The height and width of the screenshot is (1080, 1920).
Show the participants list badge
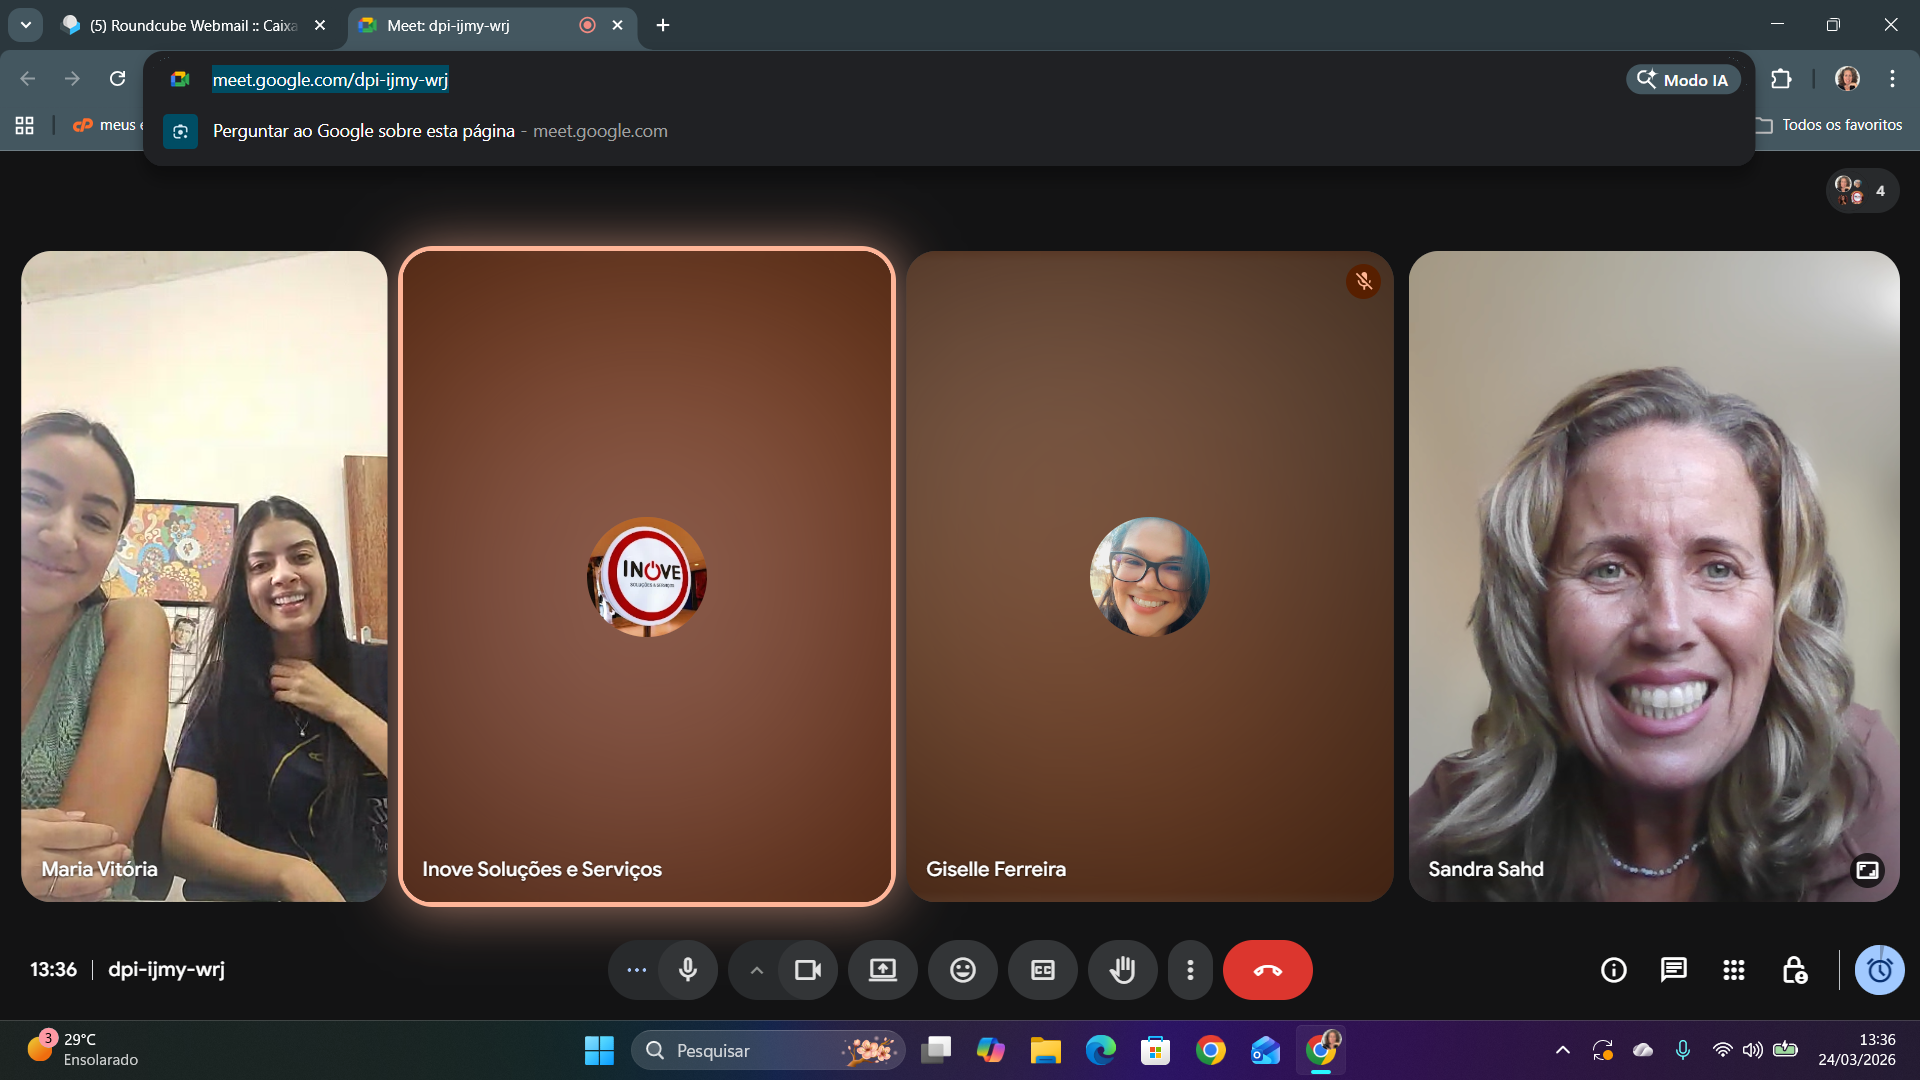pyautogui.click(x=1862, y=191)
